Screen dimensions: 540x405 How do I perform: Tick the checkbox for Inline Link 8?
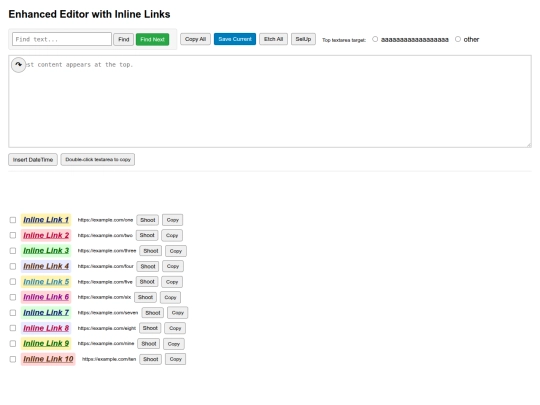click(x=13, y=328)
